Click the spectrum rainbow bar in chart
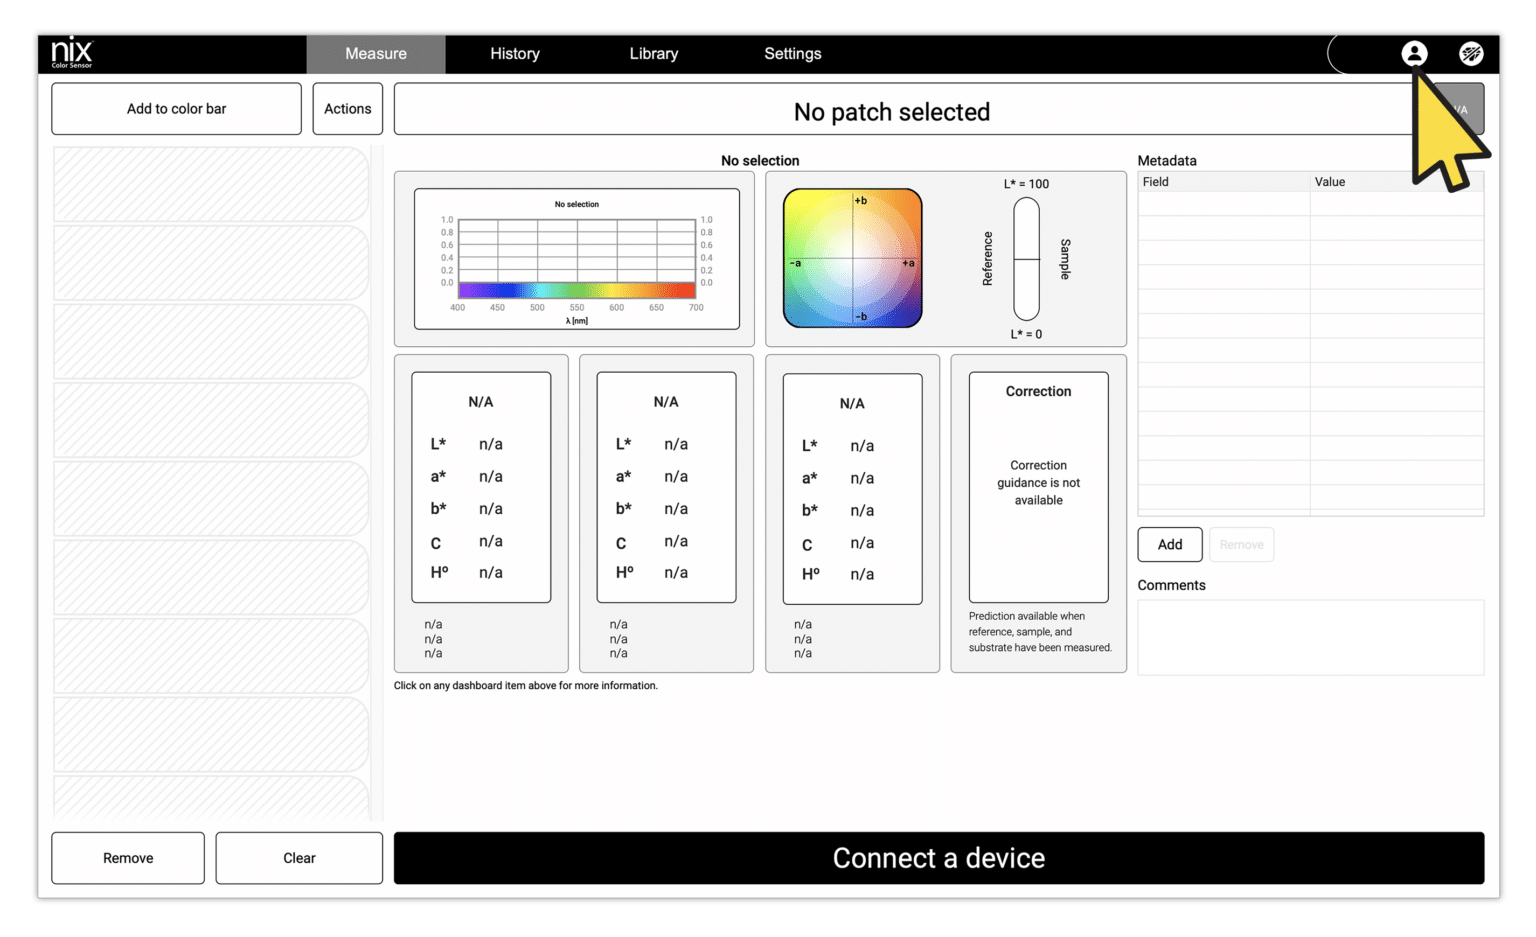The image size is (1536, 937). pyautogui.click(x=577, y=290)
